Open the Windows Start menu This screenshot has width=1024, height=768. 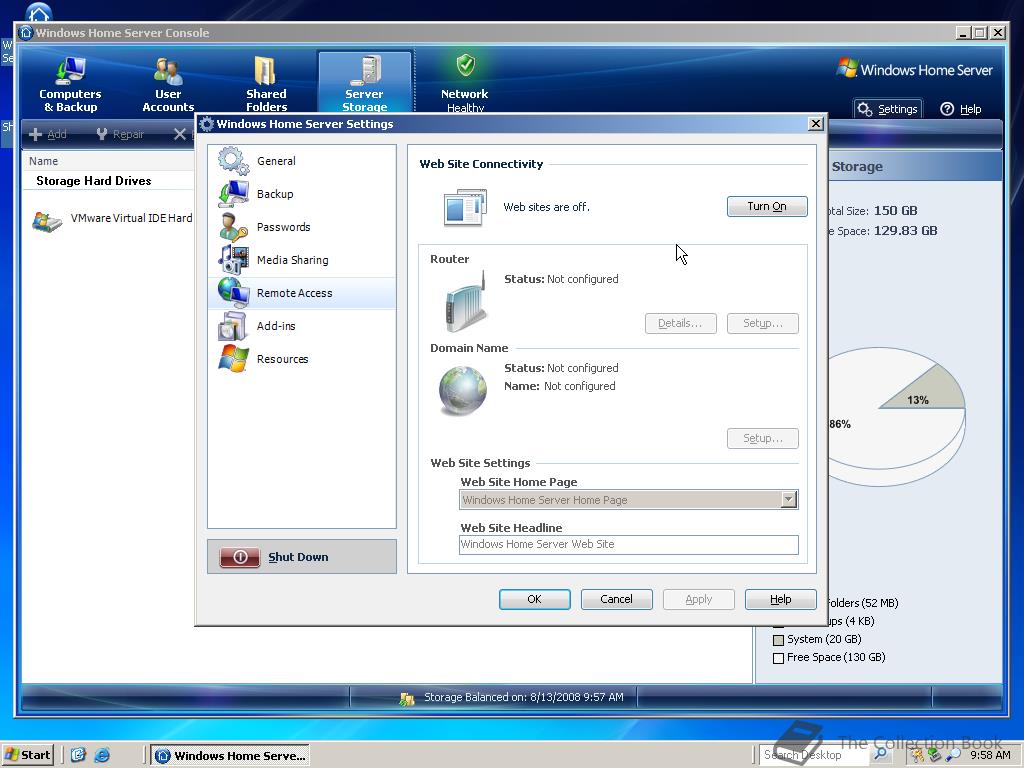[x=27, y=755]
